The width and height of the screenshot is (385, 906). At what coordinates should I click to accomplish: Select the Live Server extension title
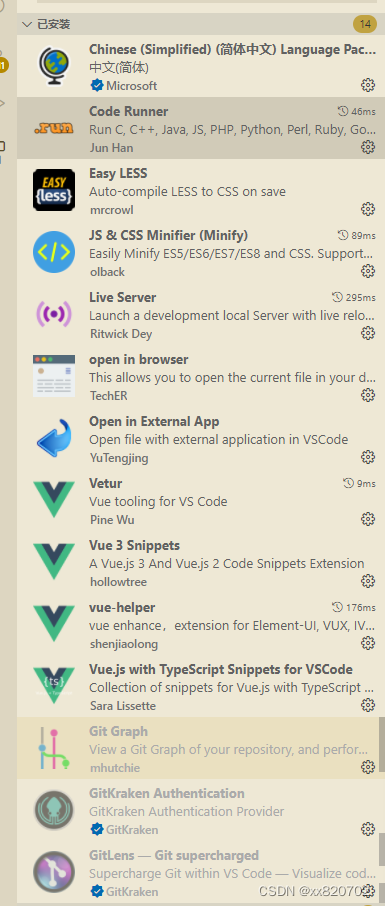123,298
